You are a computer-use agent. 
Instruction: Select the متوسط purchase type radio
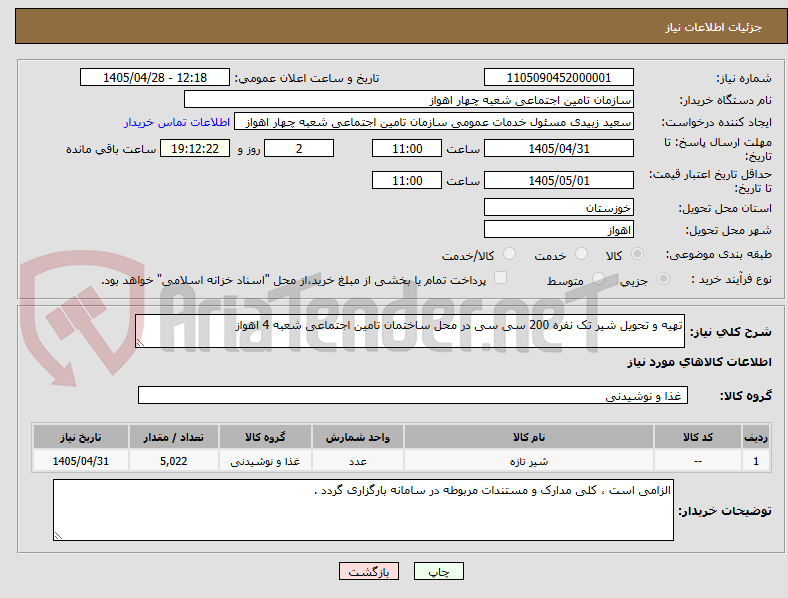tap(598, 279)
